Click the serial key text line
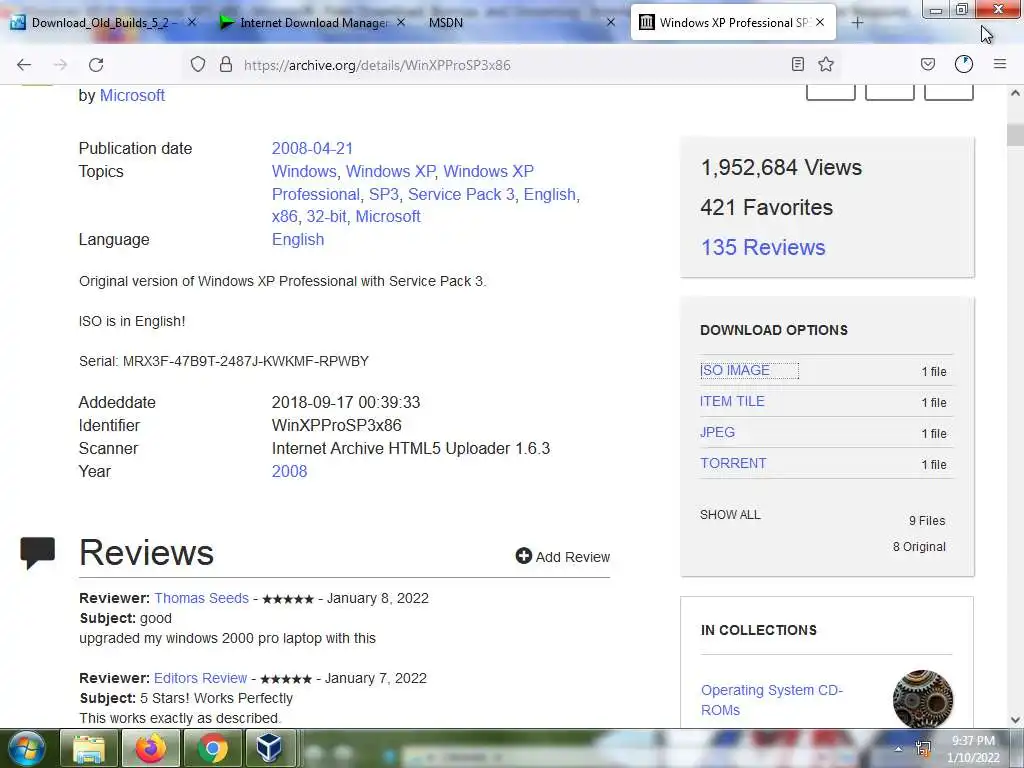 coord(224,361)
